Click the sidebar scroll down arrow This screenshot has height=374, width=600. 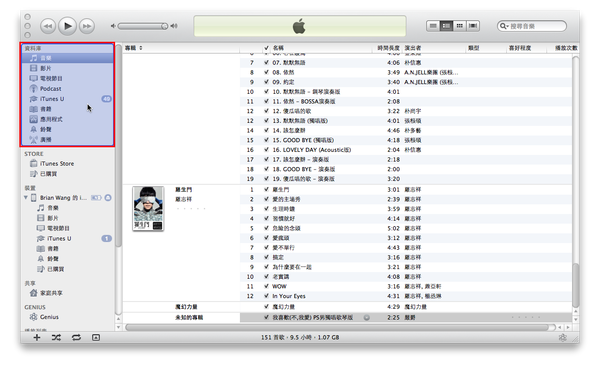(x=118, y=328)
